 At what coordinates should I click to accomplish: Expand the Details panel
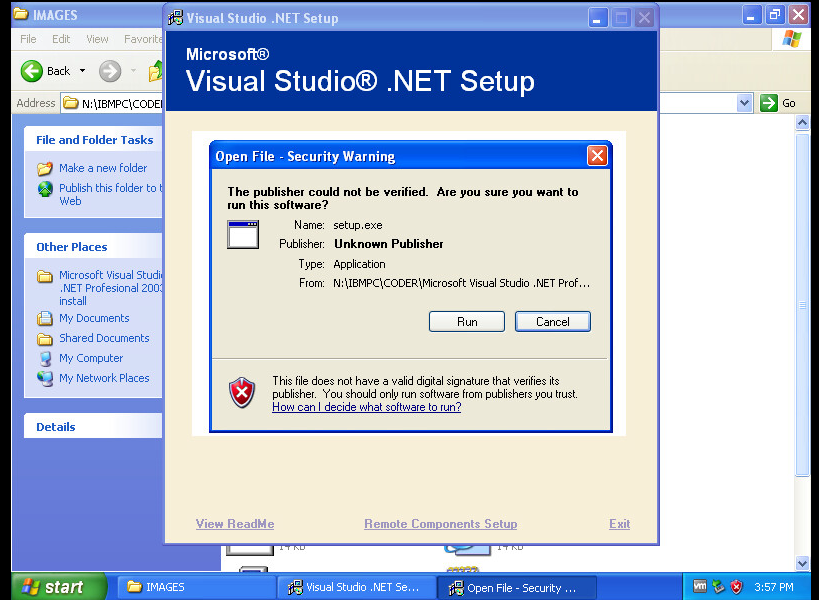(93, 427)
